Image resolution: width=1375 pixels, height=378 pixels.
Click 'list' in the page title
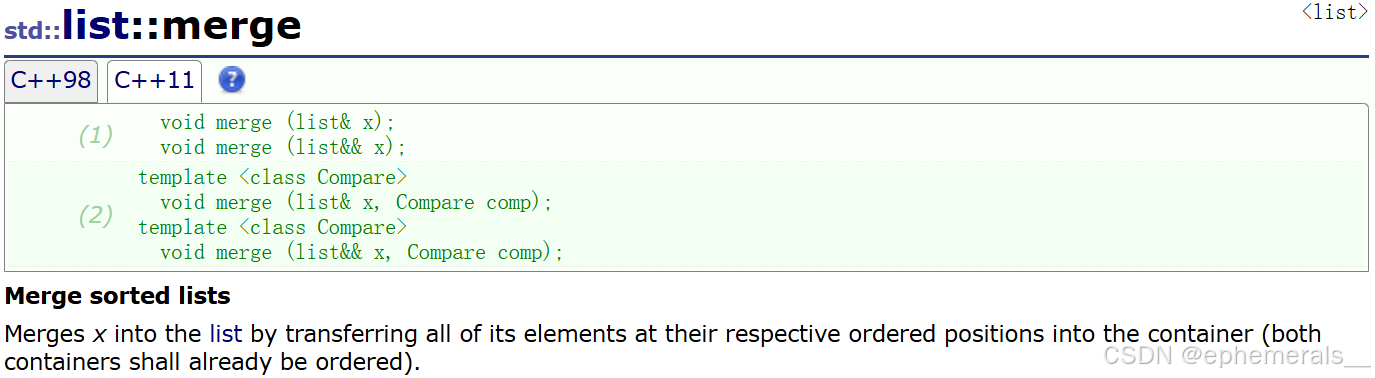tap(95, 25)
